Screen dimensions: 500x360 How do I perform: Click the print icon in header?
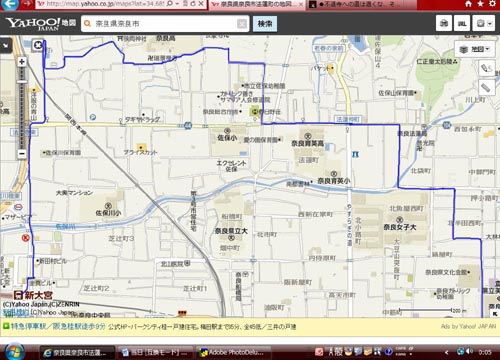[444, 23]
